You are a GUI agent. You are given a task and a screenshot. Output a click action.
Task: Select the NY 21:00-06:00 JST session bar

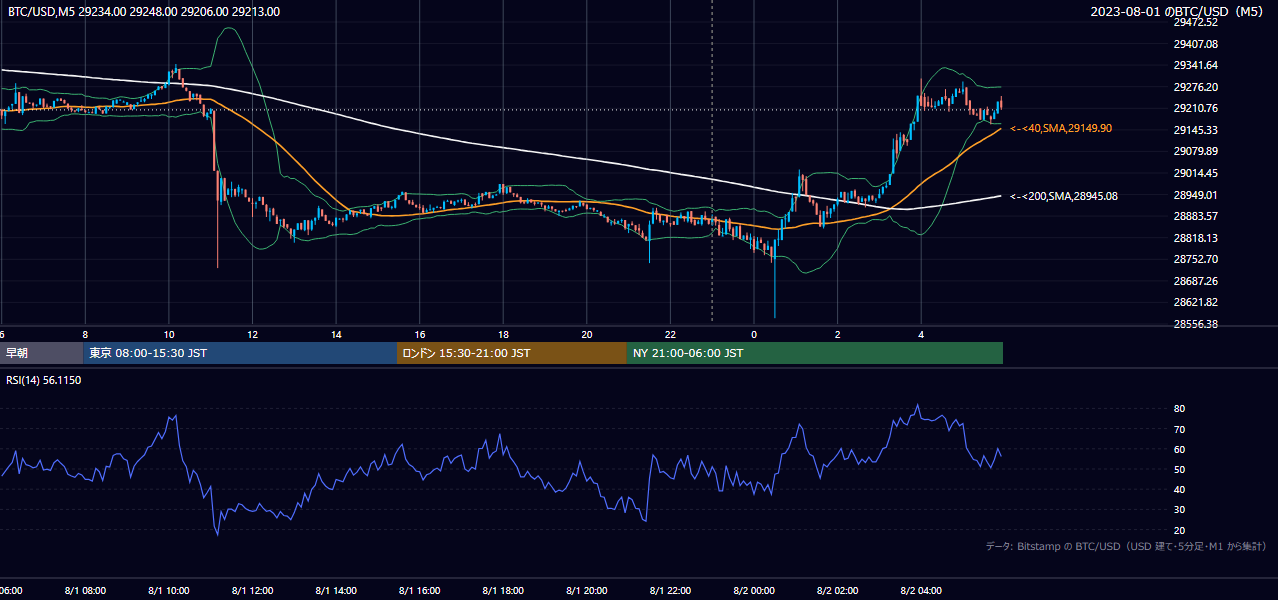pyautogui.click(x=815, y=353)
